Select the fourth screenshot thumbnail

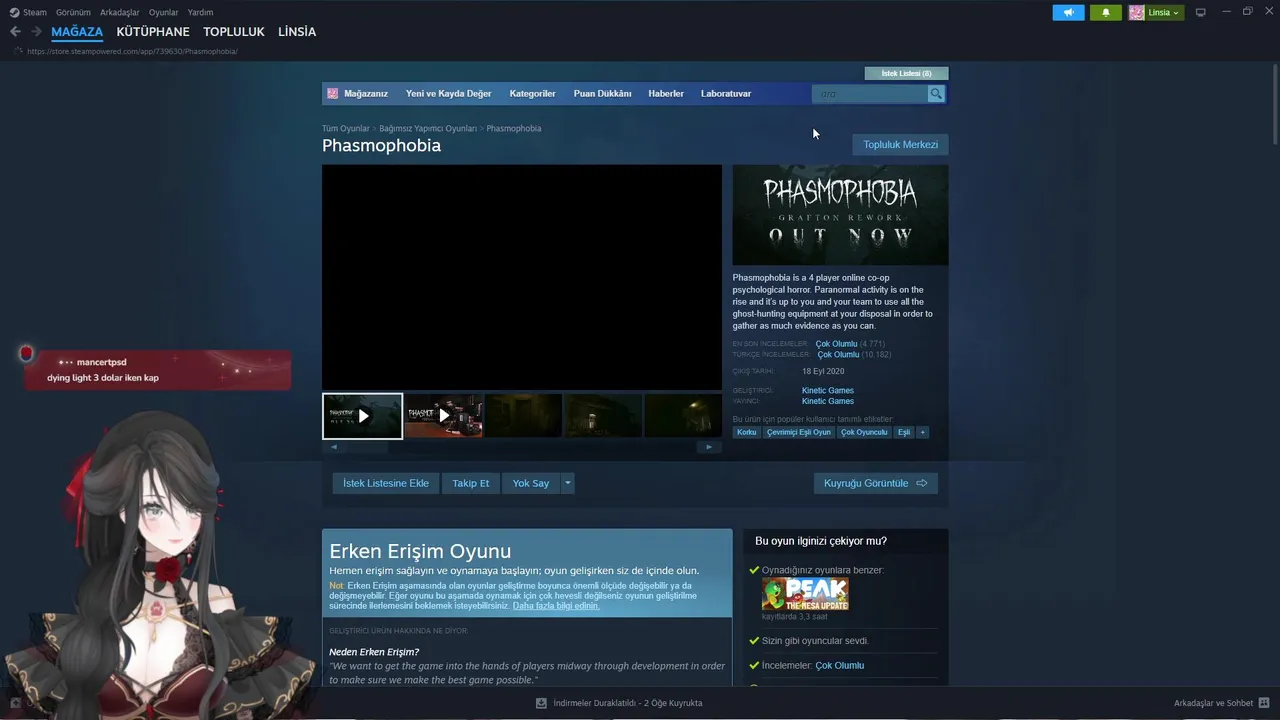click(603, 415)
